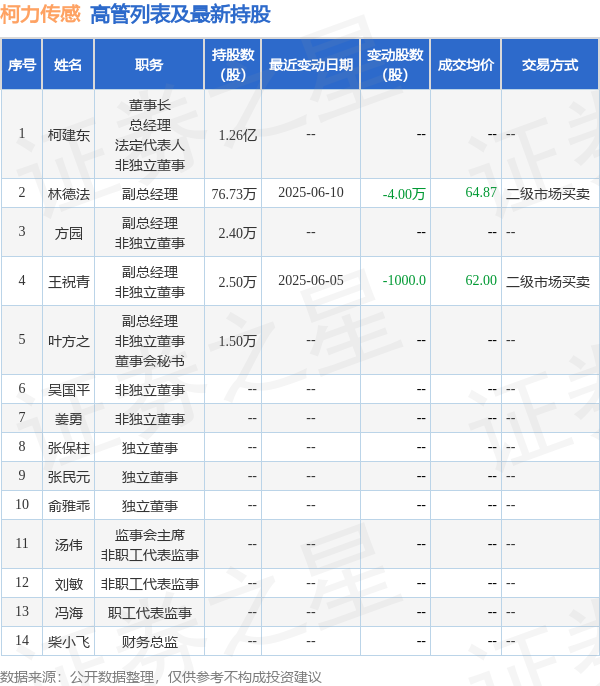Viewport: 600px width, 686px height.
Task: Click the name 姜勇
Action: click(69, 419)
